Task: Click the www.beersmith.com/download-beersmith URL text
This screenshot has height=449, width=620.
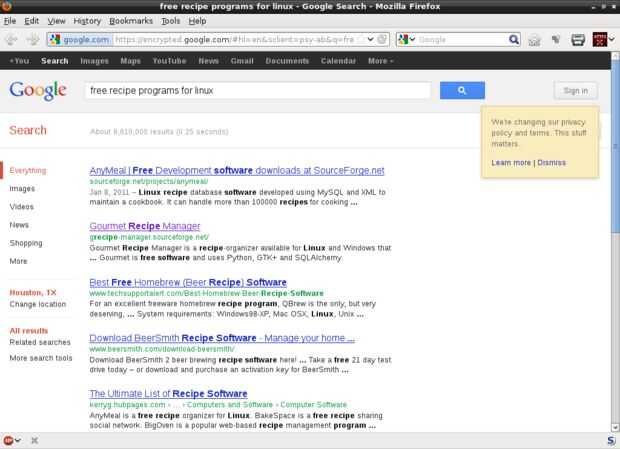Action: [162, 349]
